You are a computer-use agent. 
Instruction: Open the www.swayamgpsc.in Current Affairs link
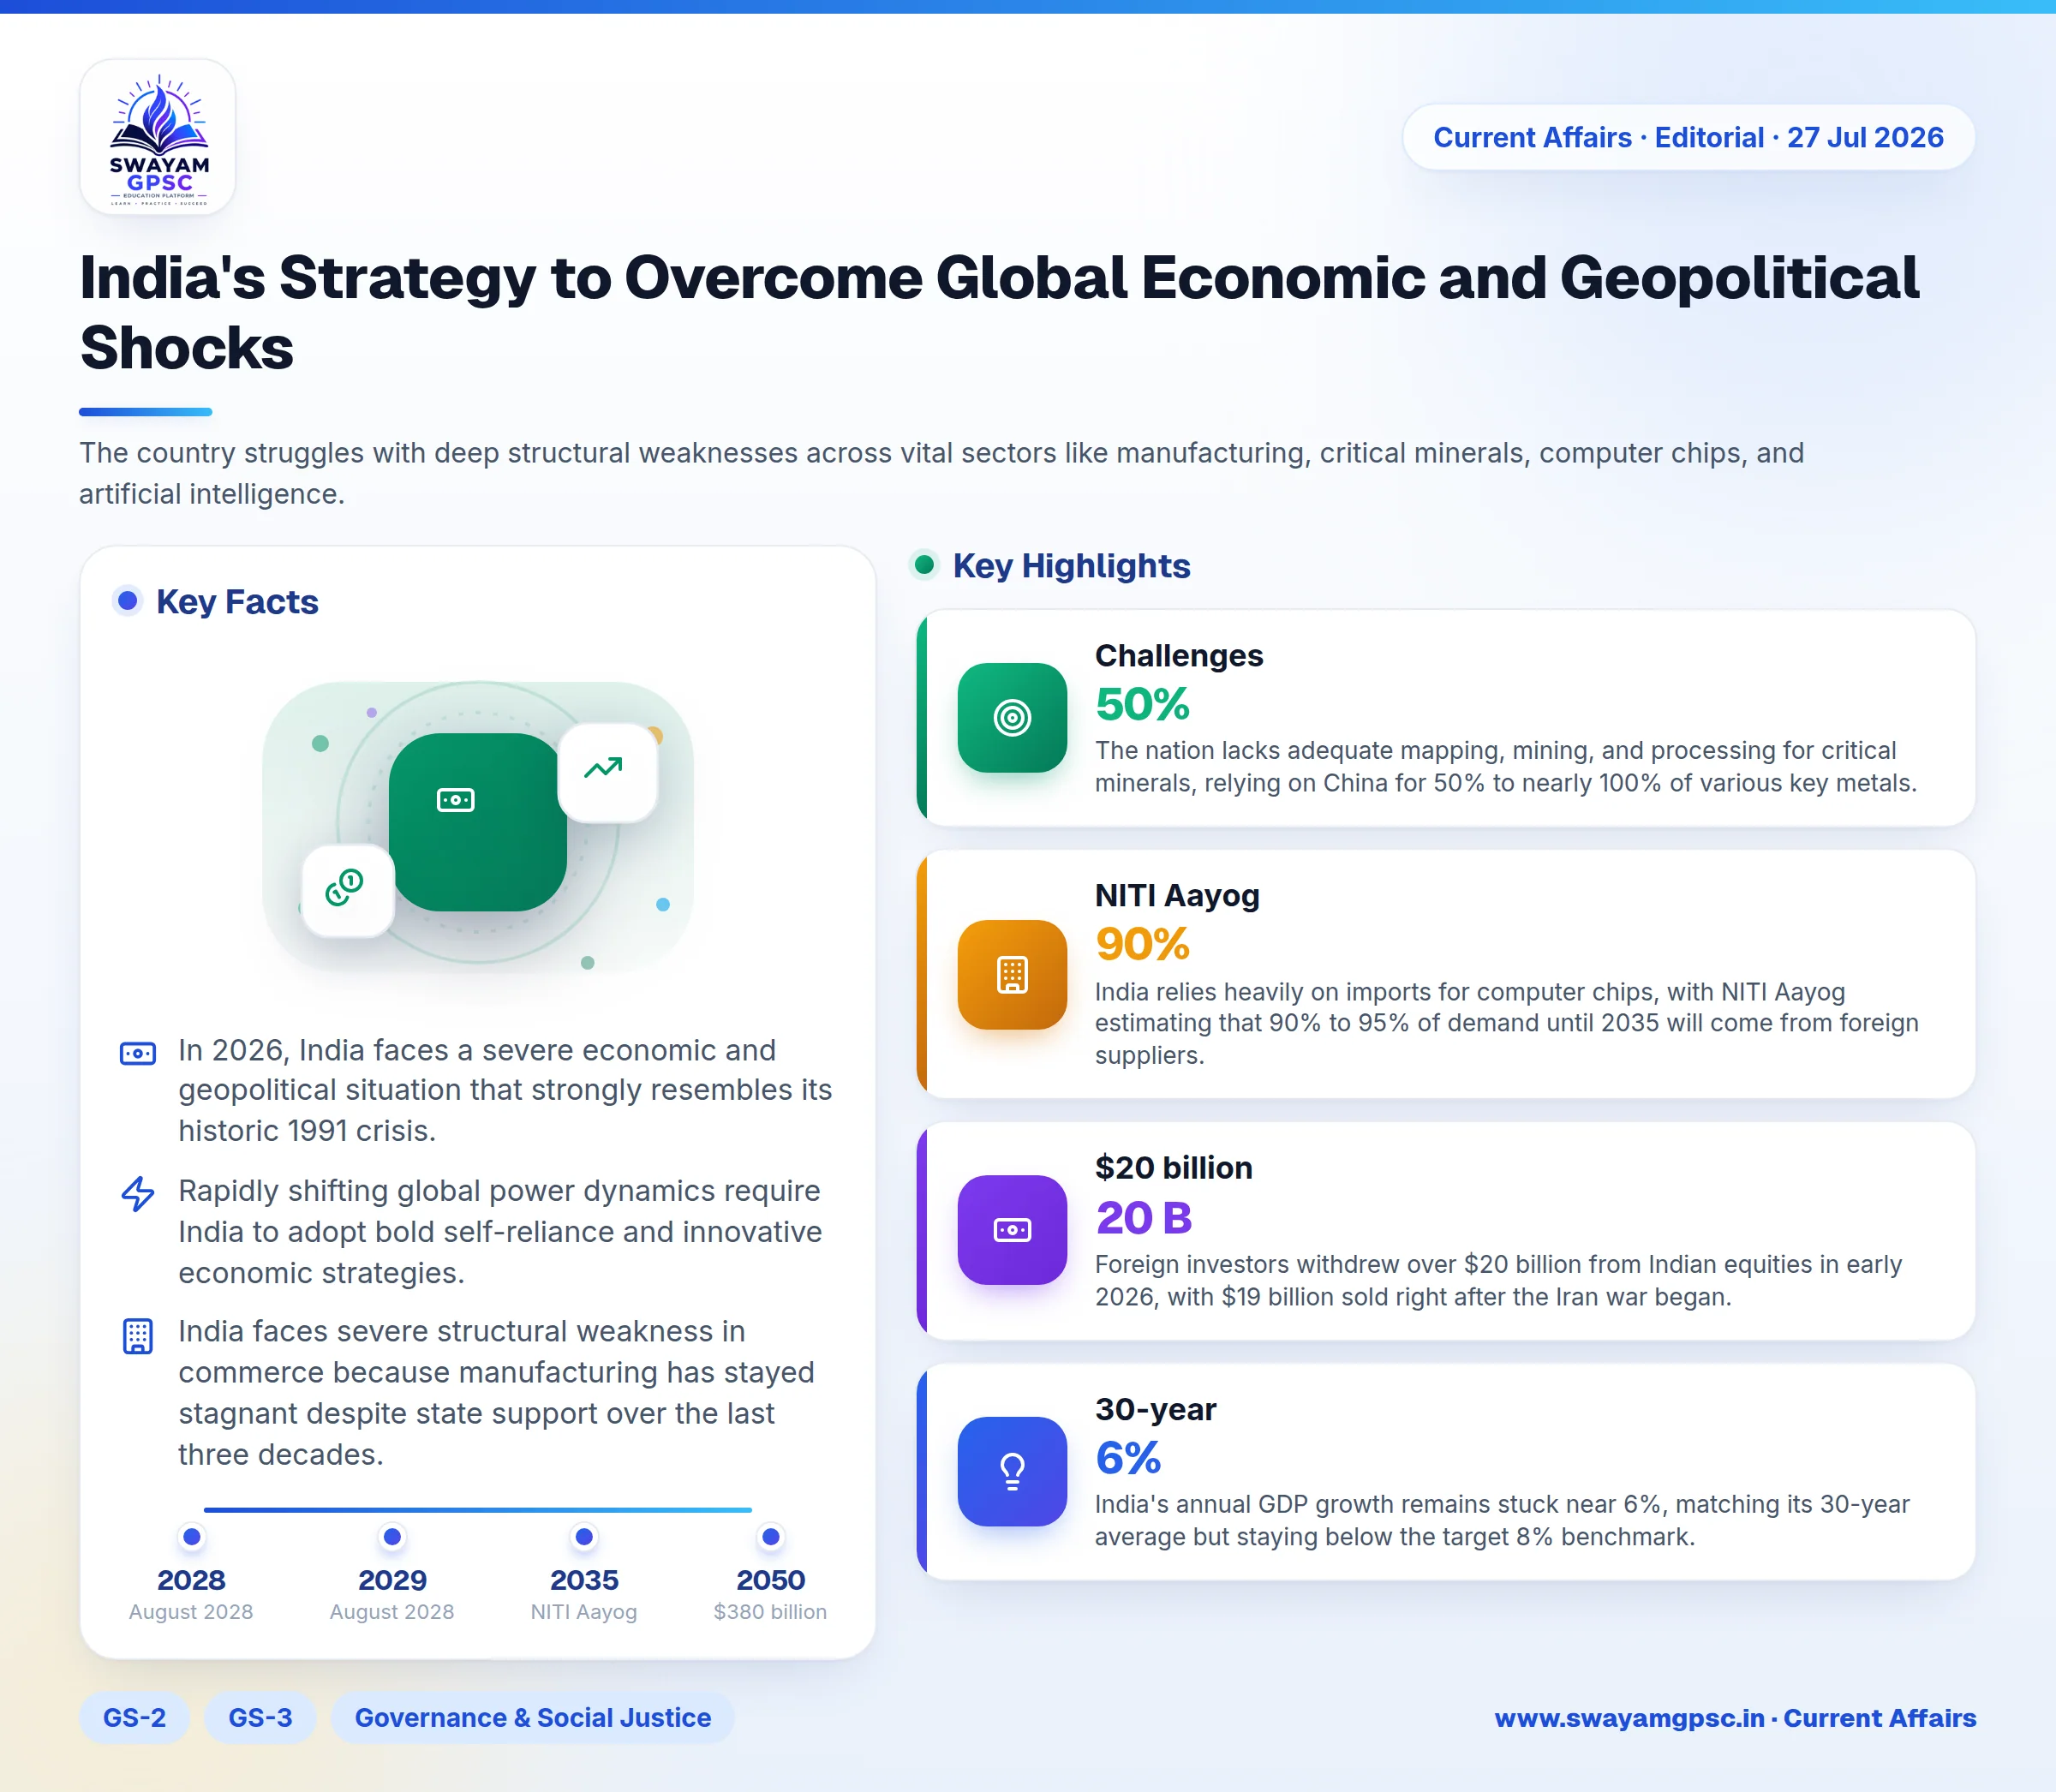click(x=1735, y=1718)
